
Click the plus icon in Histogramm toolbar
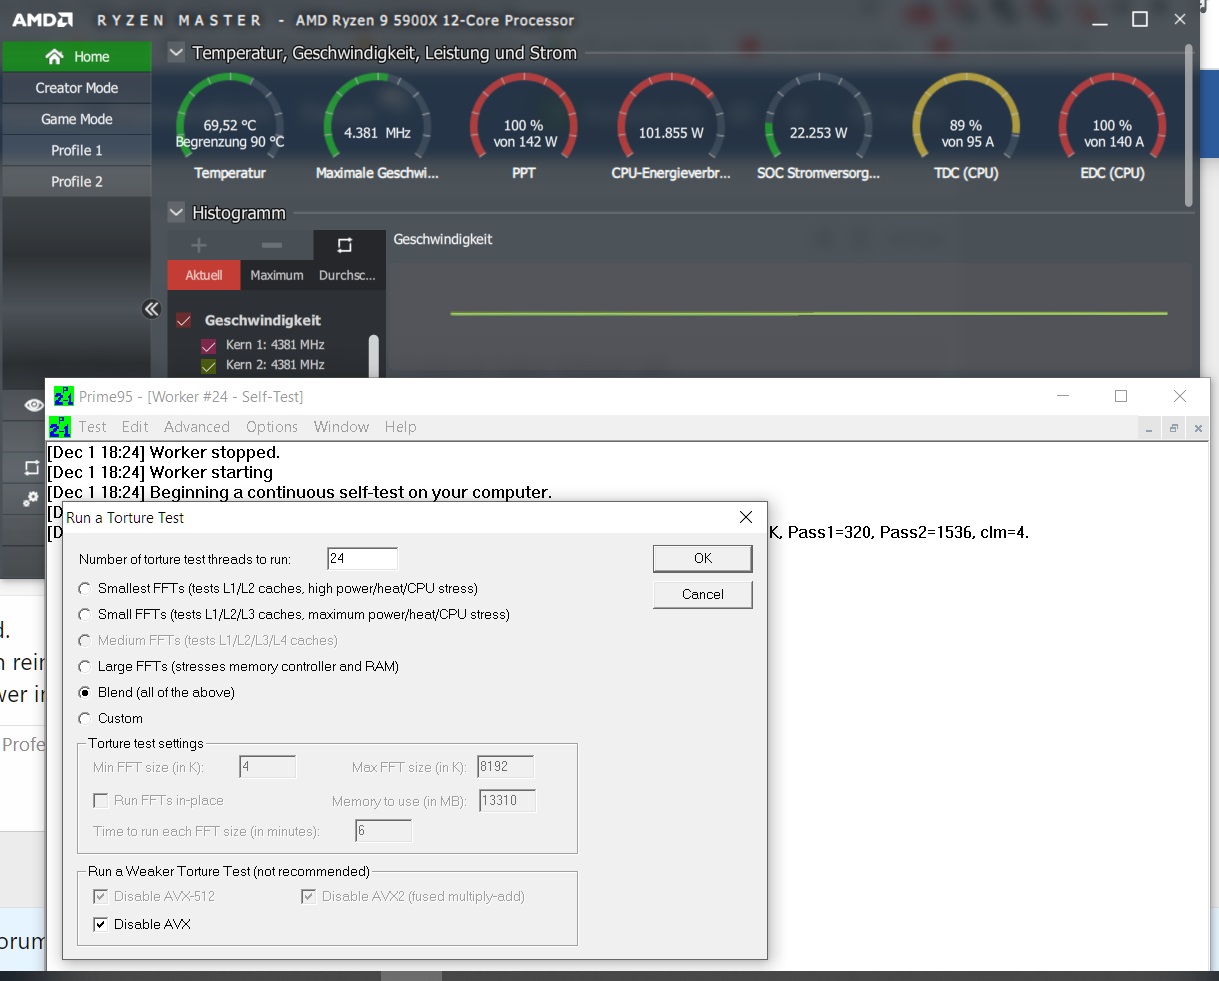(x=198, y=245)
